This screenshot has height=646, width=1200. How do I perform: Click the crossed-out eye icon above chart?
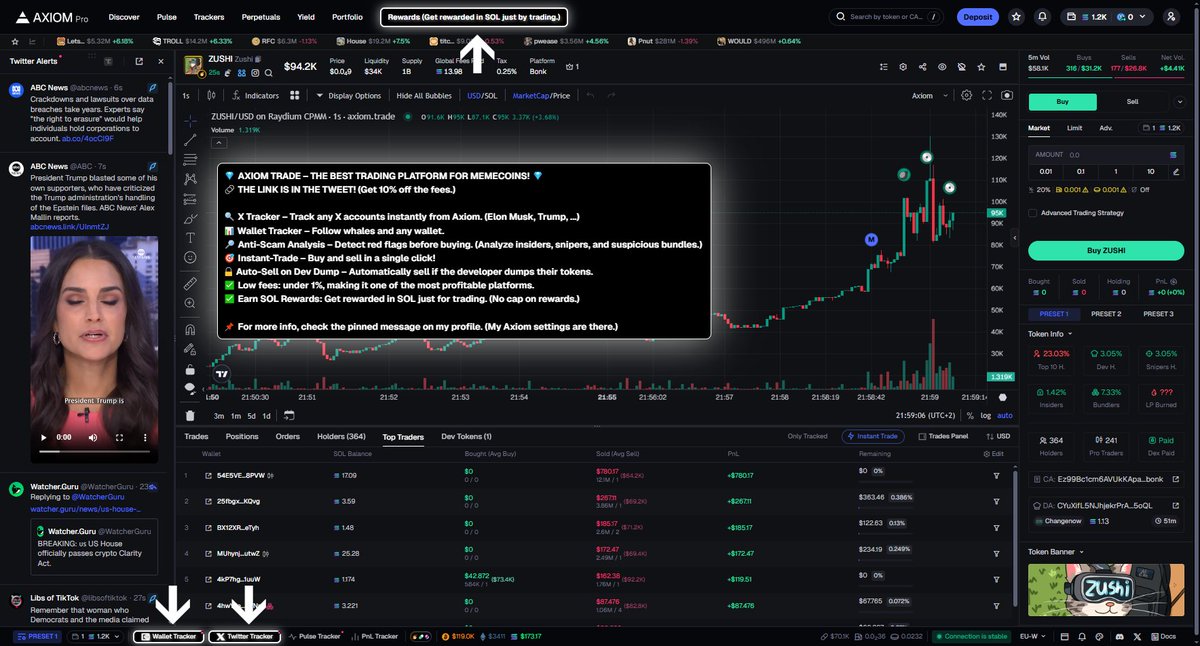[x=961, y=66]
